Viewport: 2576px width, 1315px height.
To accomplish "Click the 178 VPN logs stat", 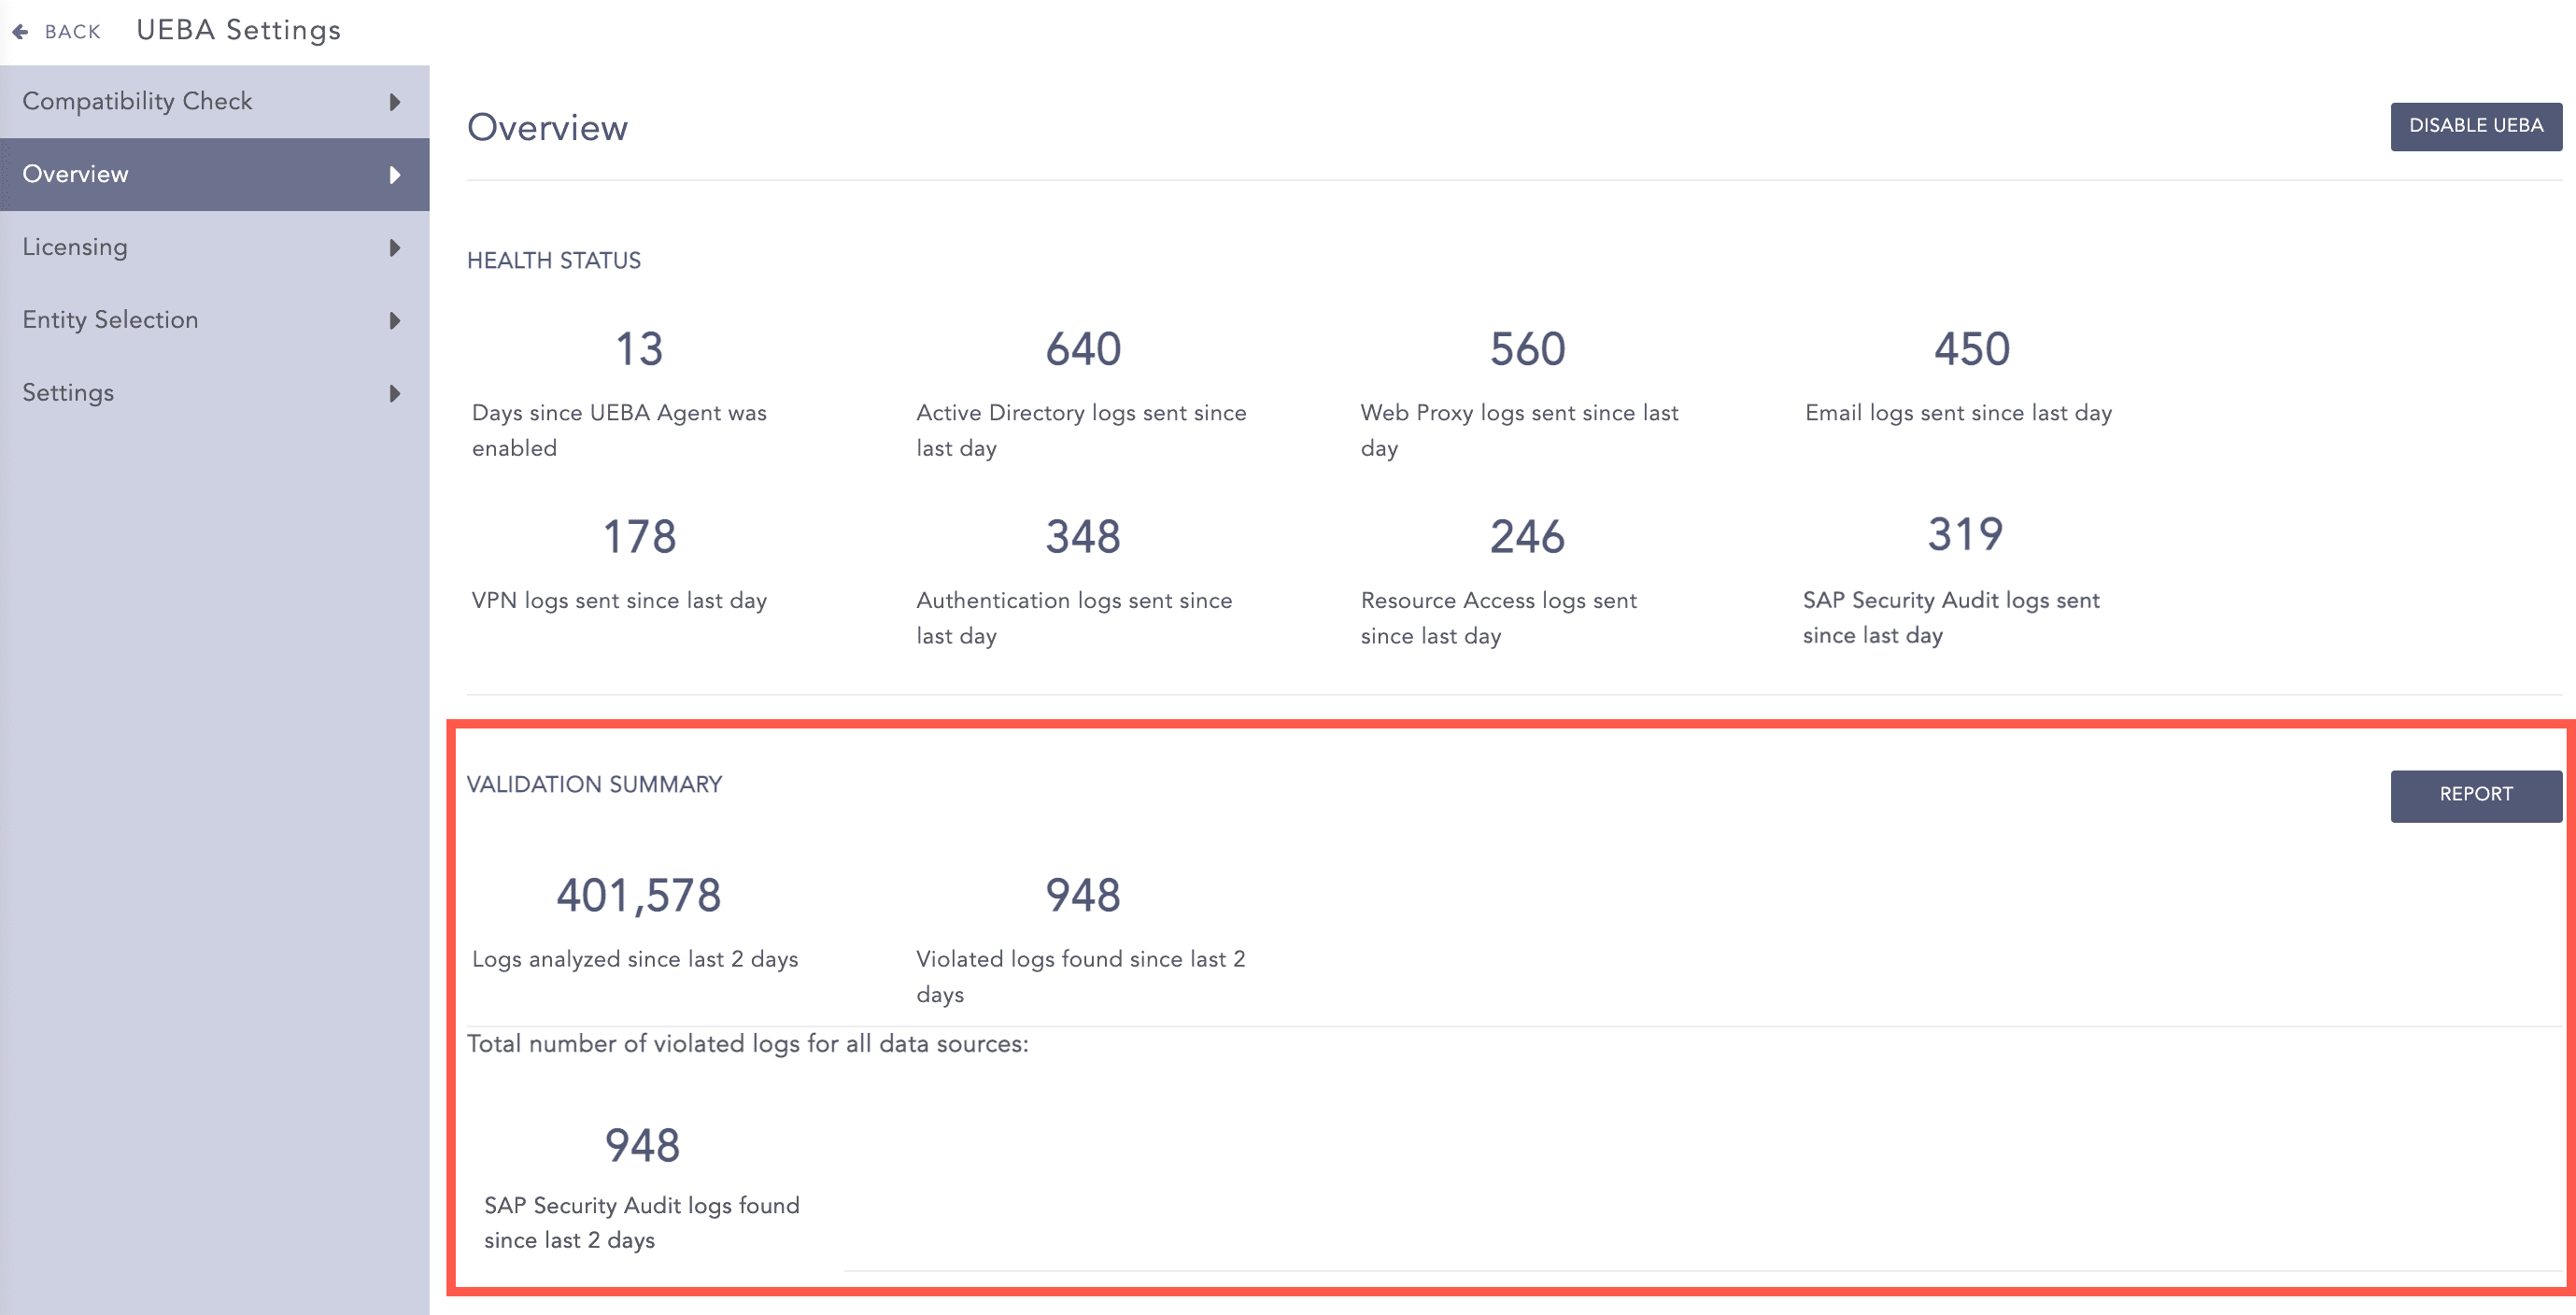I will [639, 537].
